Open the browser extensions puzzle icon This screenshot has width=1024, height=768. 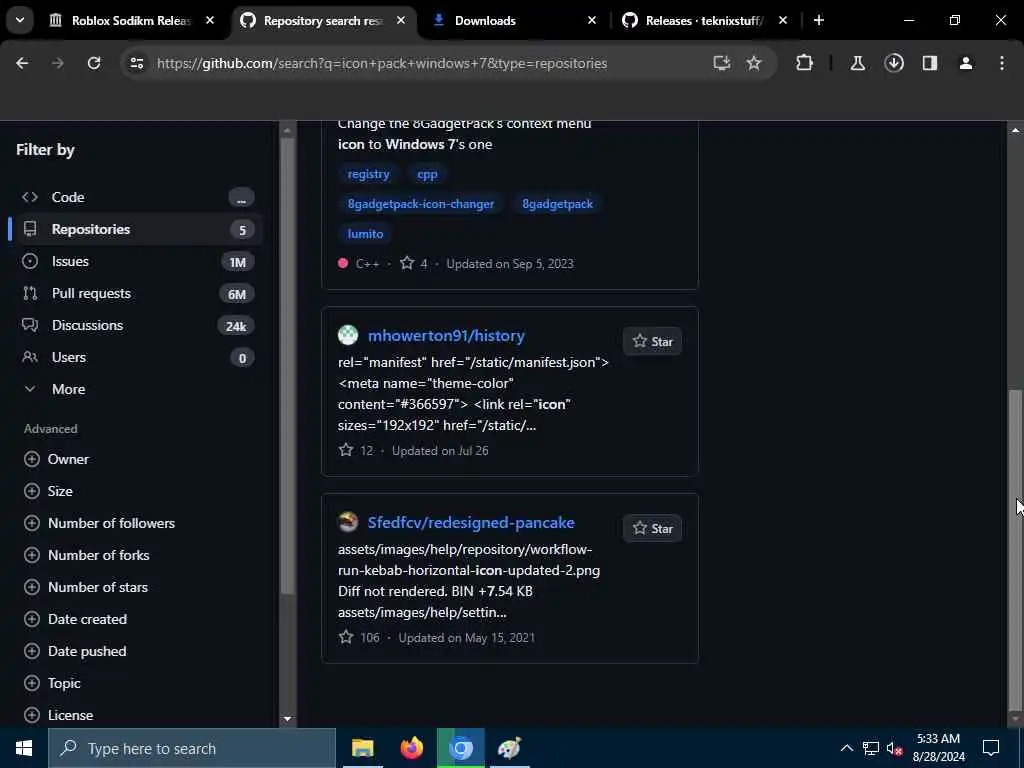[x=804, y=63]
